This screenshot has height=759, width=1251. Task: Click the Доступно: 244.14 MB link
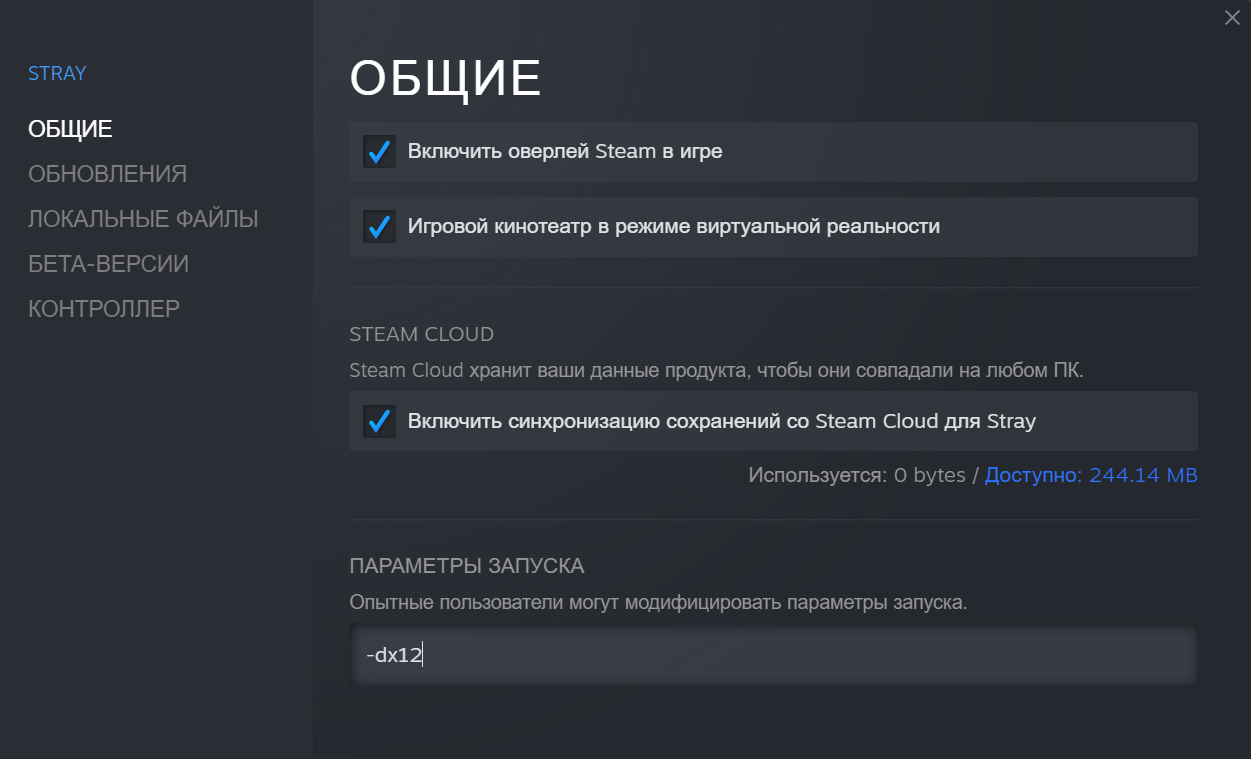[x=1091, y=475]
